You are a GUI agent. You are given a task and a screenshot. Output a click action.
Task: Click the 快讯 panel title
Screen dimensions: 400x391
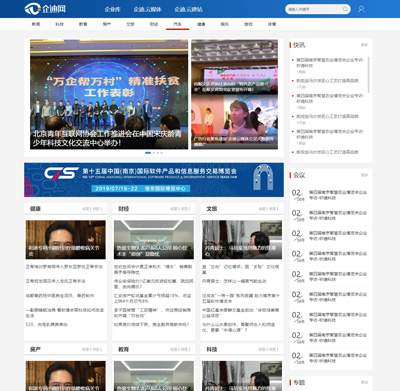point(299,45)
